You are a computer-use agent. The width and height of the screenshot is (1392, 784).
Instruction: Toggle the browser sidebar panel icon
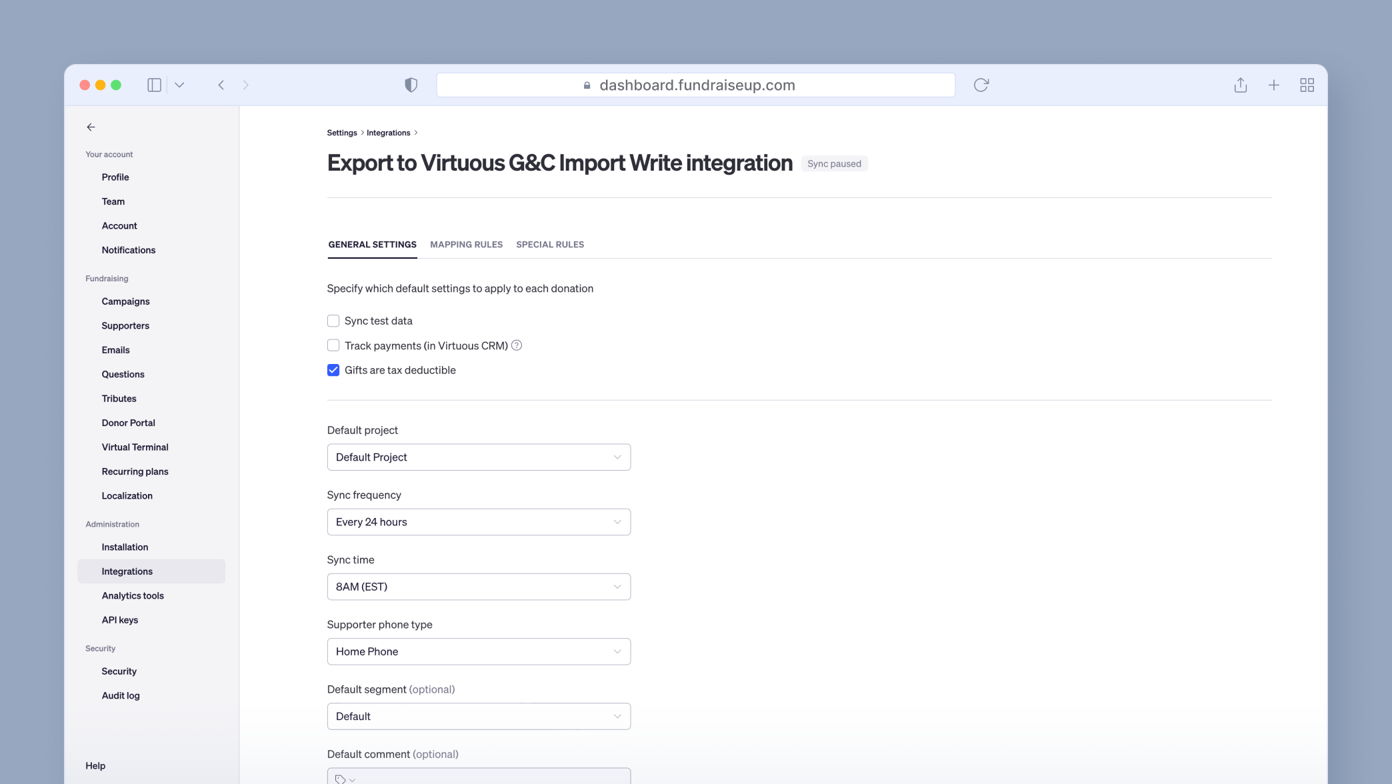point(154,85)
